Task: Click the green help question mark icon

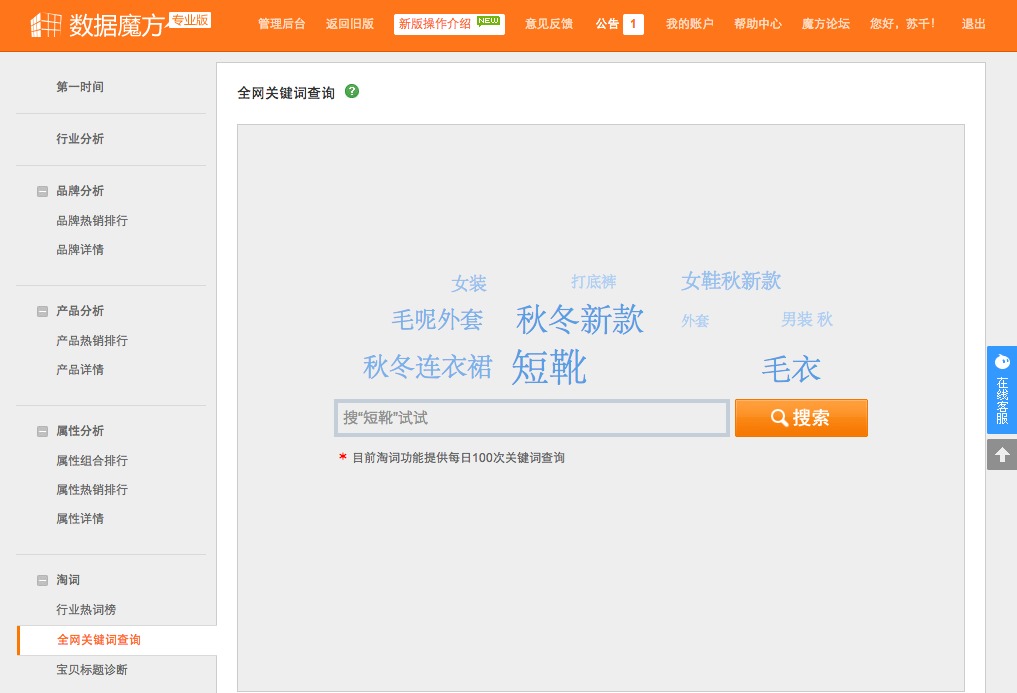Action: click(x=352, y=91)
